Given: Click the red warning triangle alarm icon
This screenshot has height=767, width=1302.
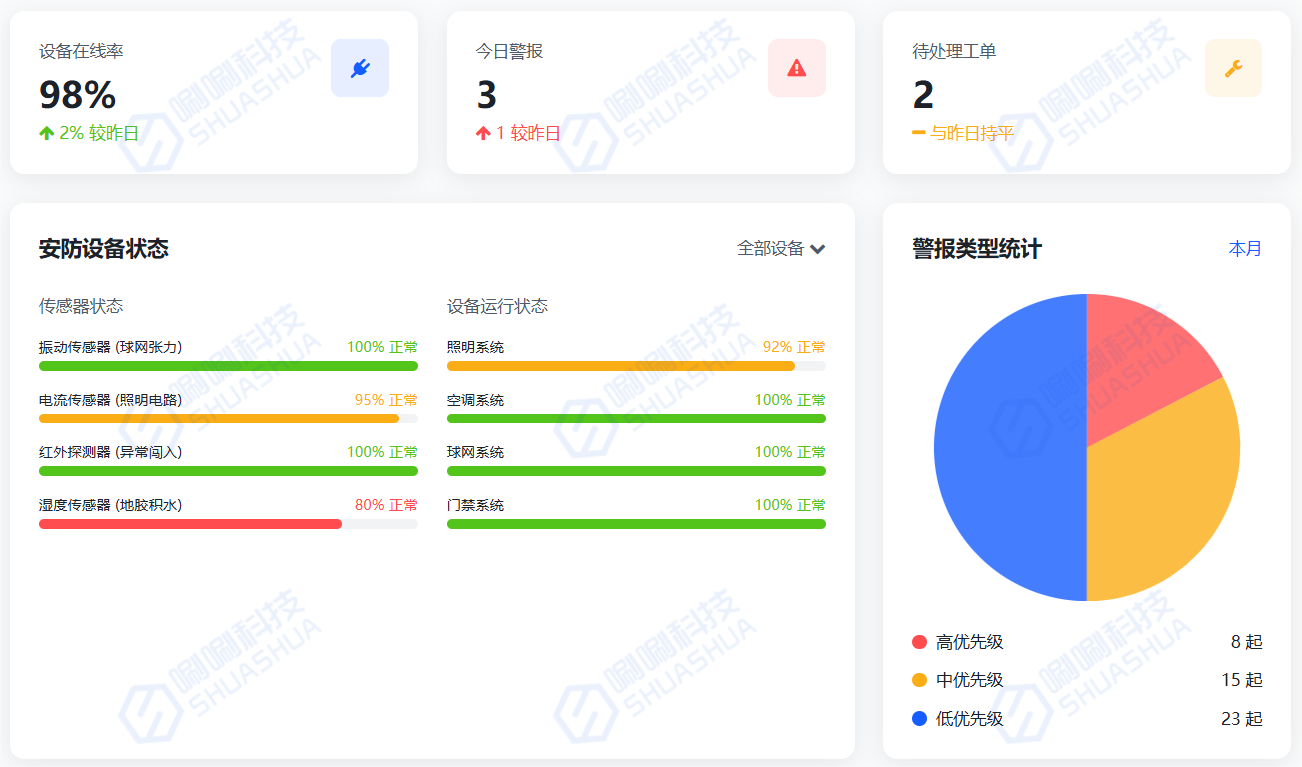Looking at the screenshot, I should pyautogui.click(x=796, y=68).
